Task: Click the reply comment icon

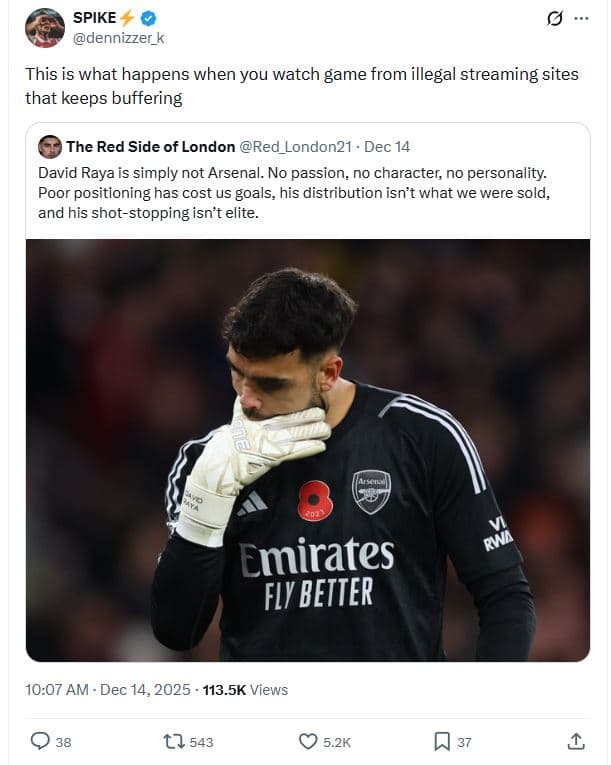Action: [40, 741]
